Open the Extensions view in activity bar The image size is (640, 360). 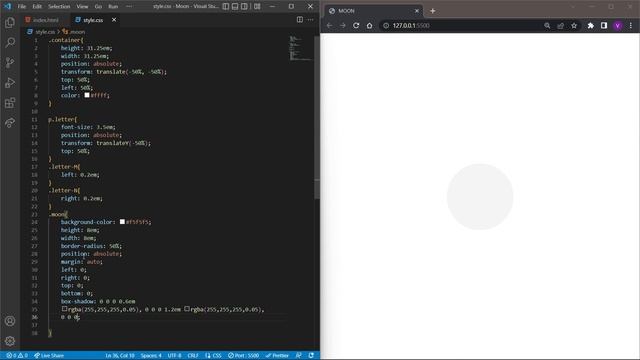point(10,102)
